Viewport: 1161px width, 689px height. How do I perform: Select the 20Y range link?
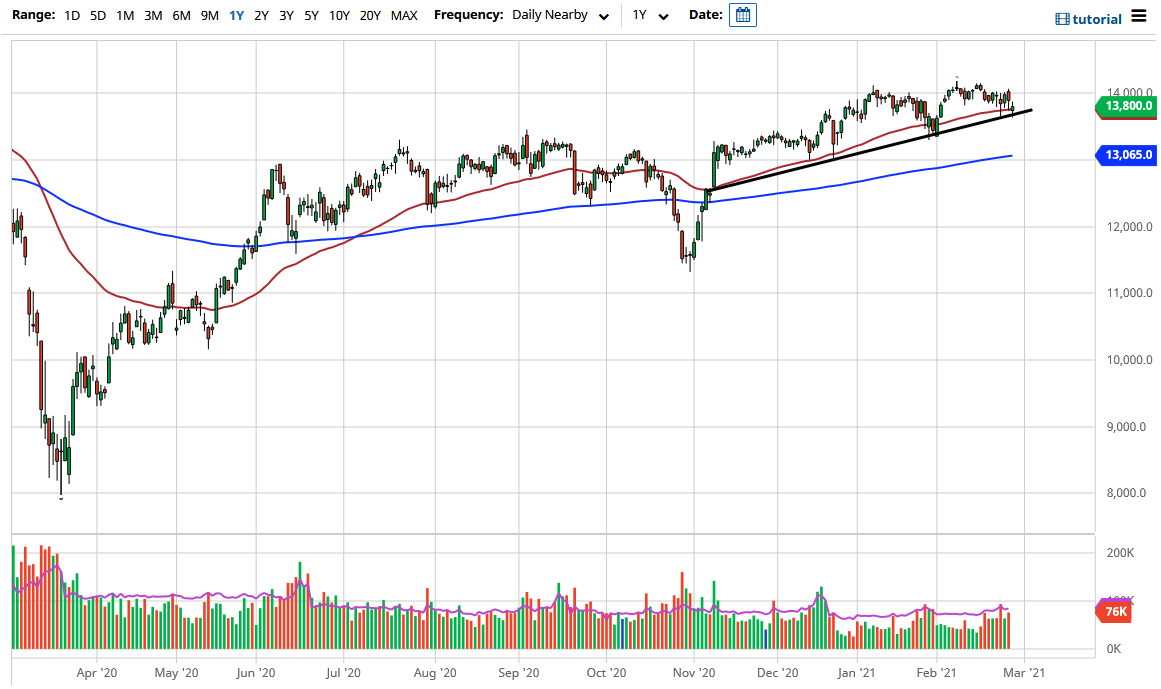pos(369,16)
